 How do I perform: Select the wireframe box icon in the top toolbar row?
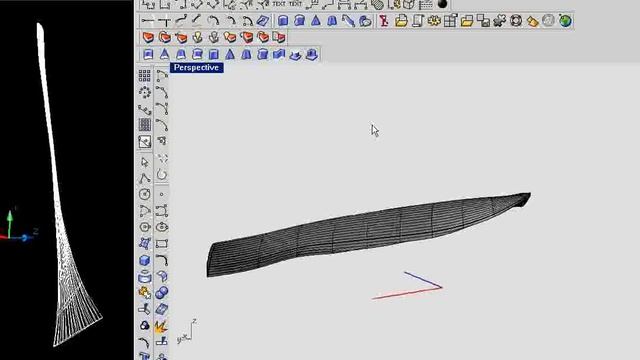[x=409, y=4]
